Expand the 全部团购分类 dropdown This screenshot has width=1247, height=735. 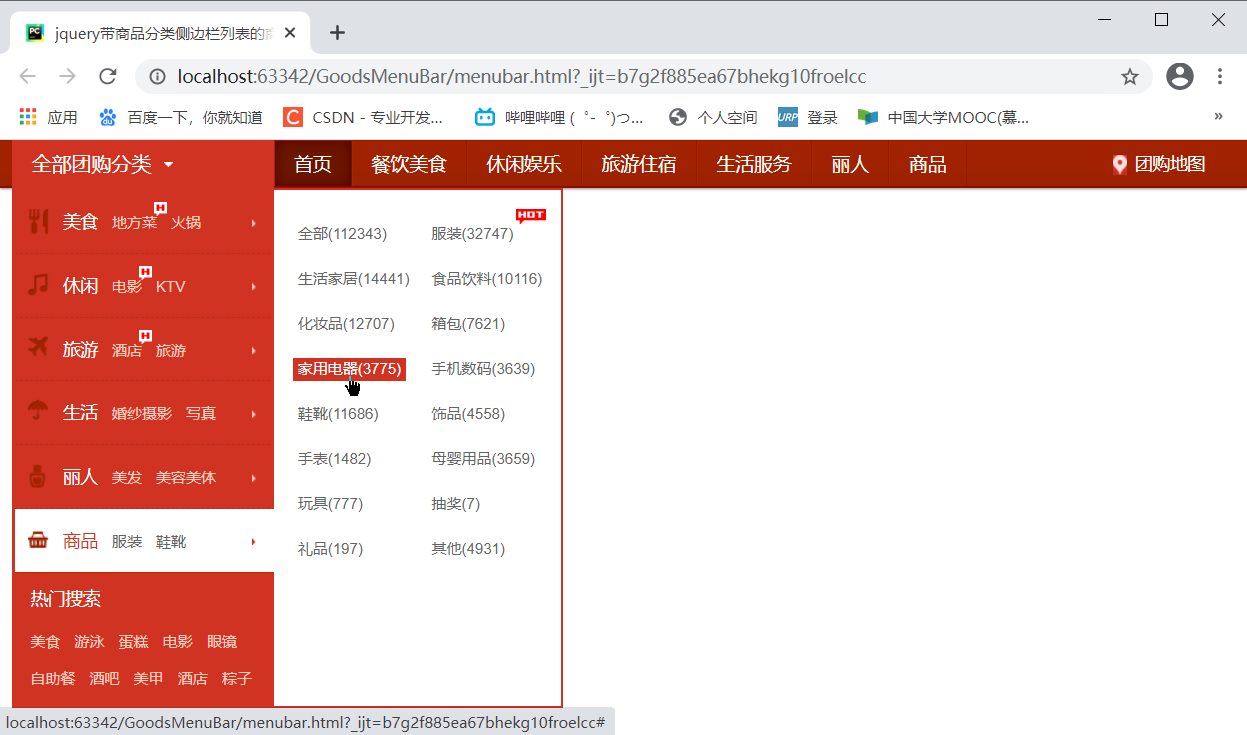click(102, 164)
